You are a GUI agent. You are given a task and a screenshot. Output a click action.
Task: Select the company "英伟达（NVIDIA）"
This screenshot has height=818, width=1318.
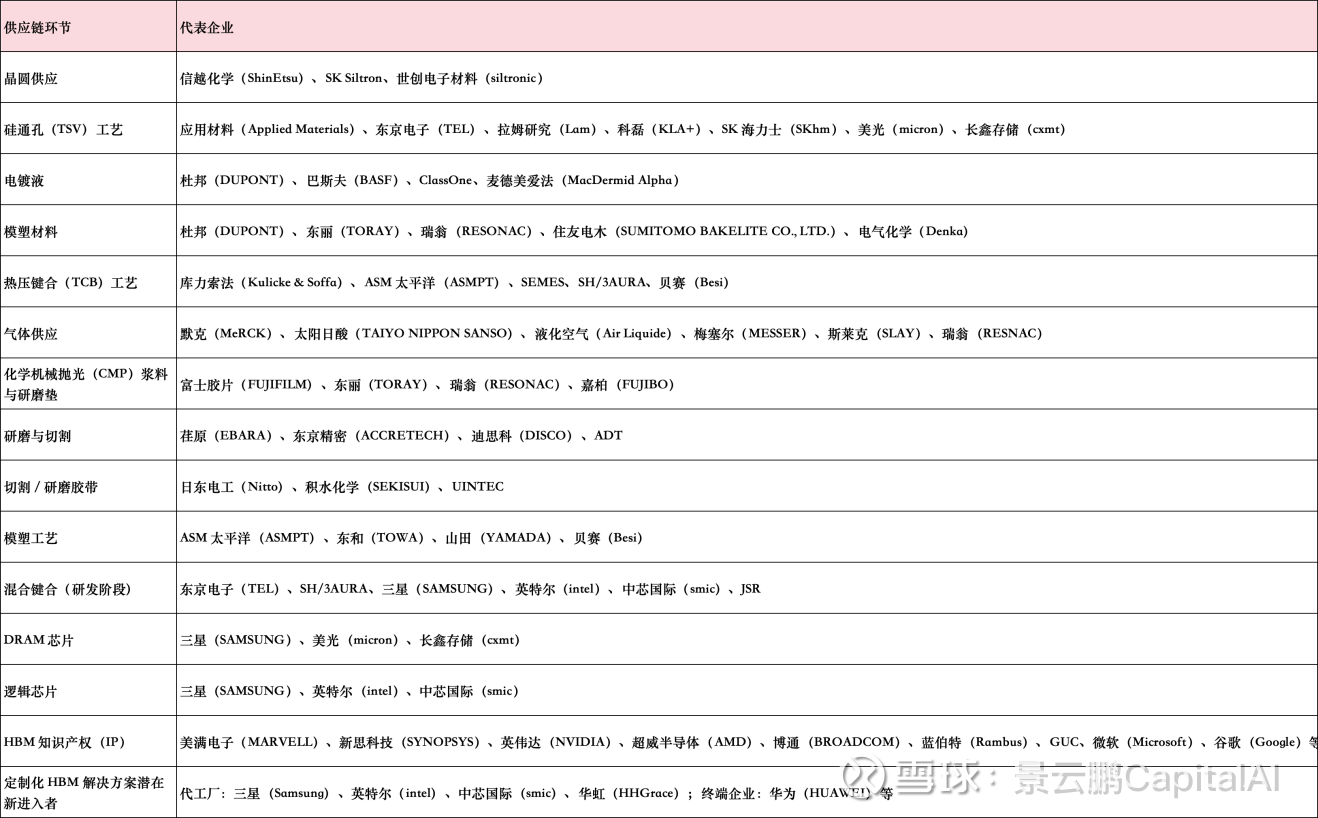pos(556,741)
